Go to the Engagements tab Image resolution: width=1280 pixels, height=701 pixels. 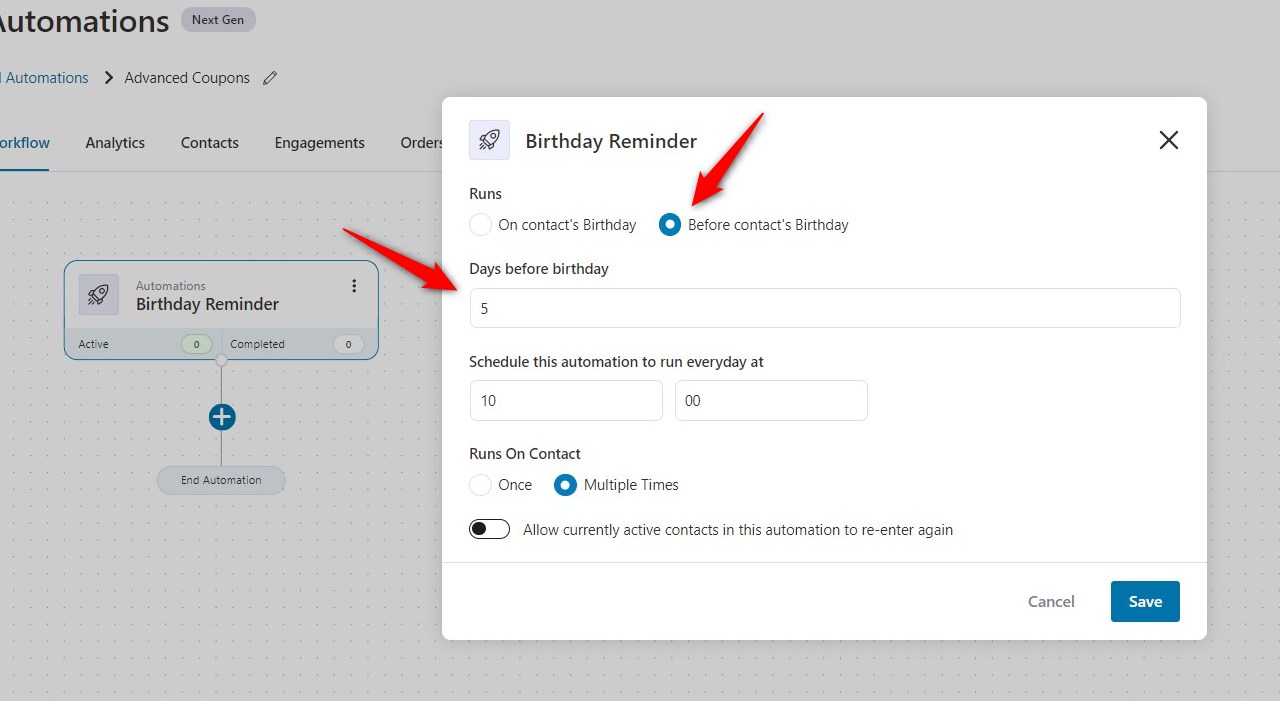point(320,143)
